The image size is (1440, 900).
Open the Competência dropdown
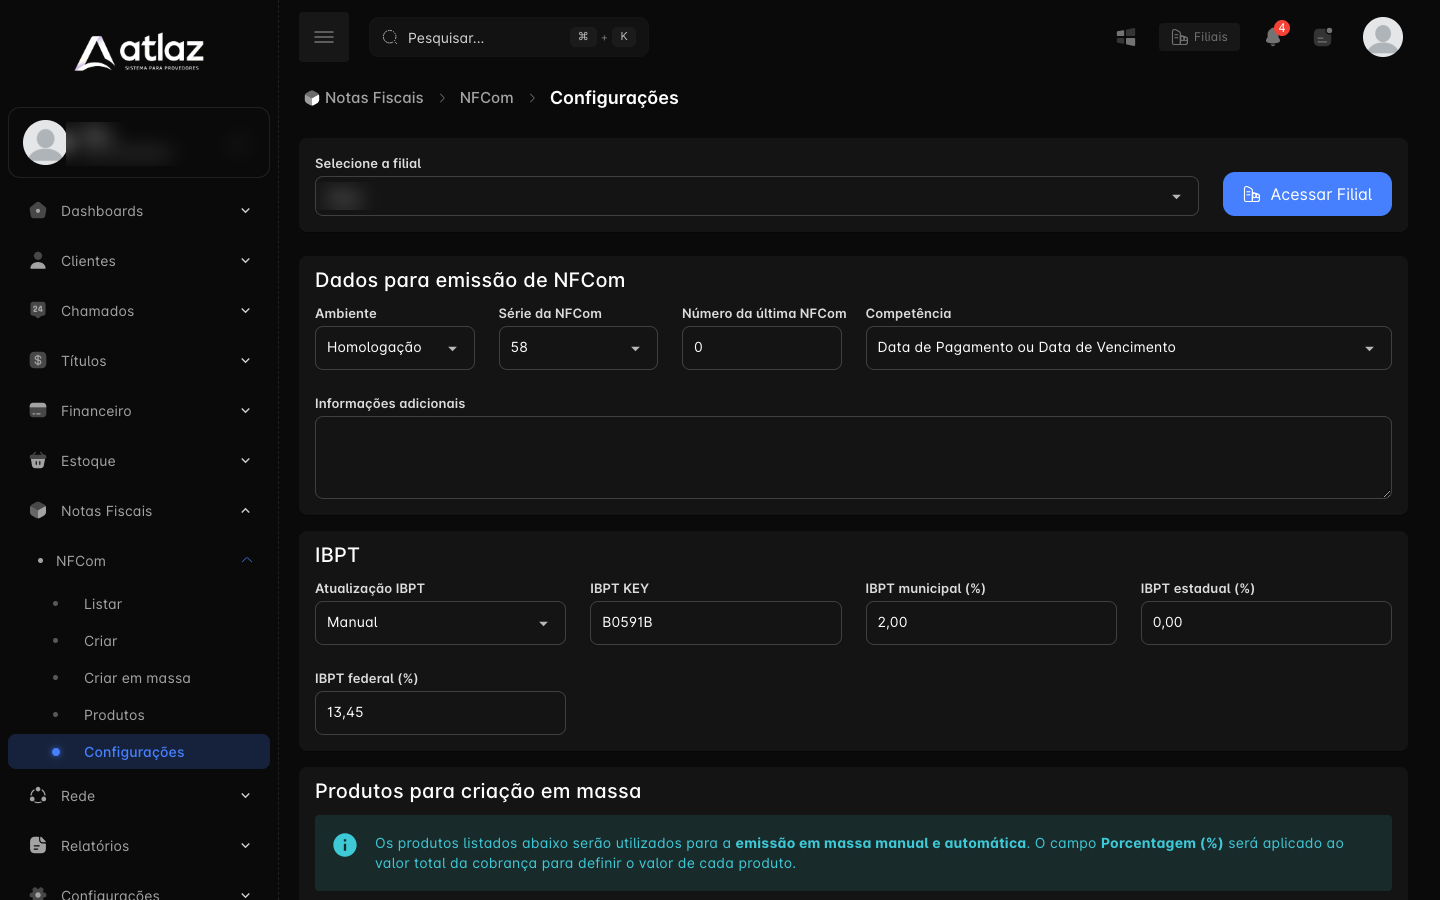point(1128,348)
